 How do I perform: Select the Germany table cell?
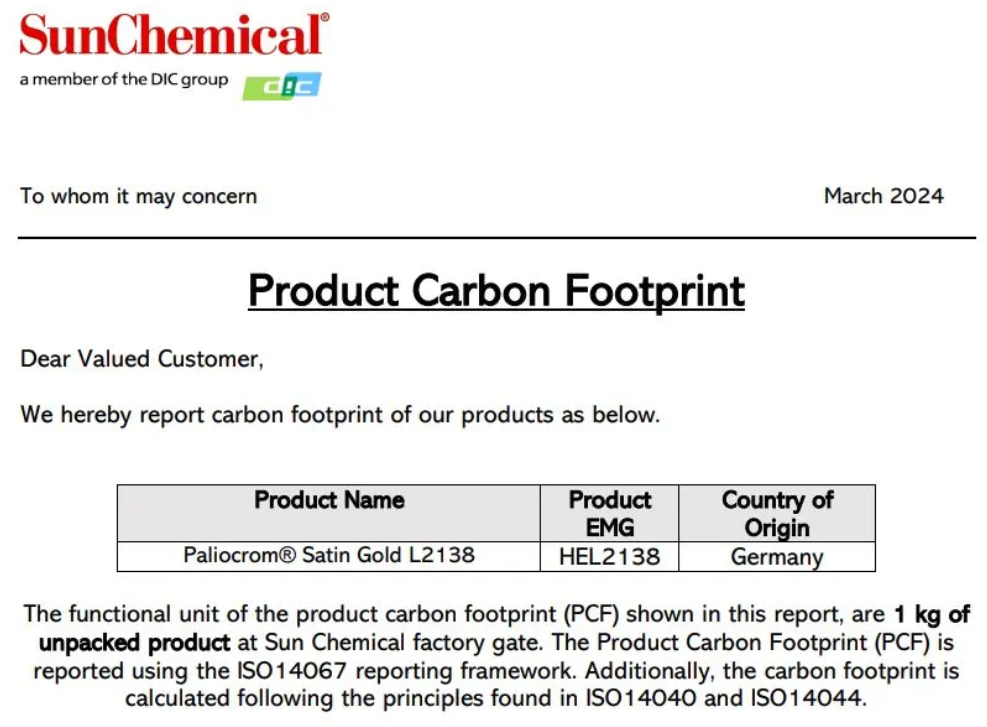tap(777, 556)
